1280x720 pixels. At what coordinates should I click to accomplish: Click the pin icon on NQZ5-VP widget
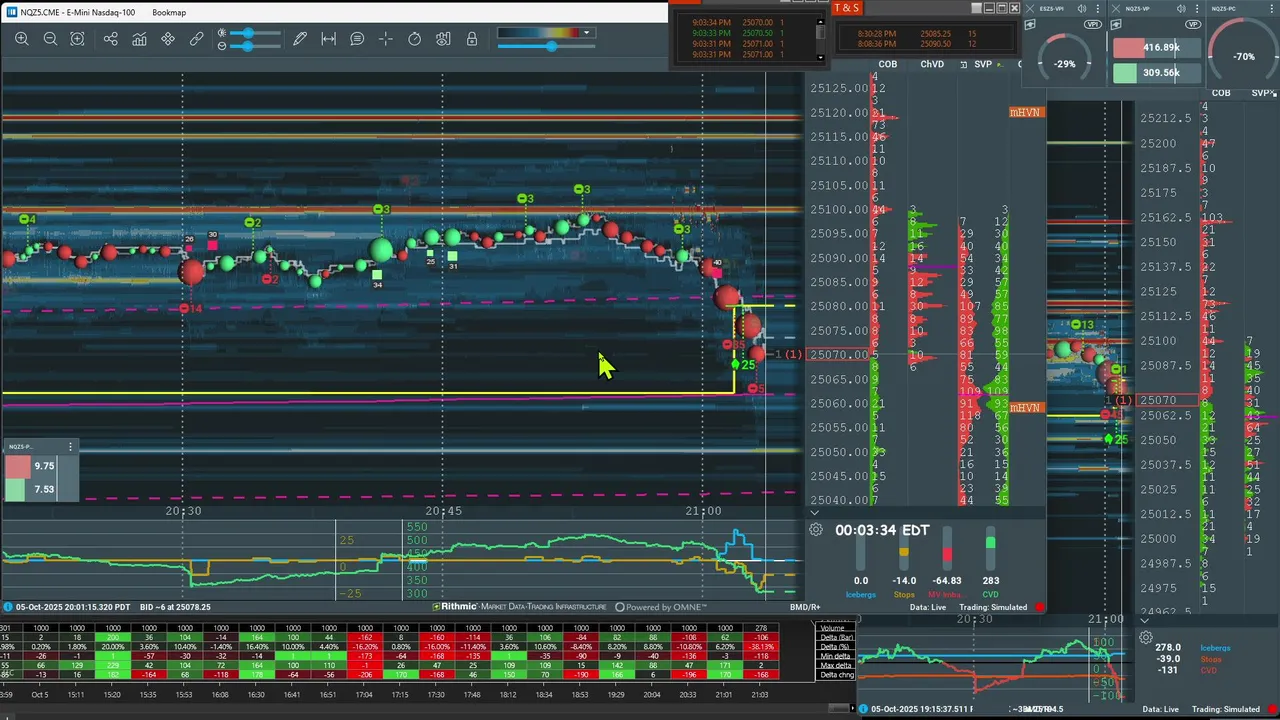click(x=1117, y=25)
